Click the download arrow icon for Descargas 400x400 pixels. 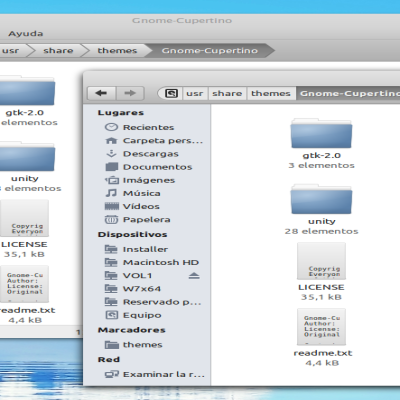pos(111,154)
